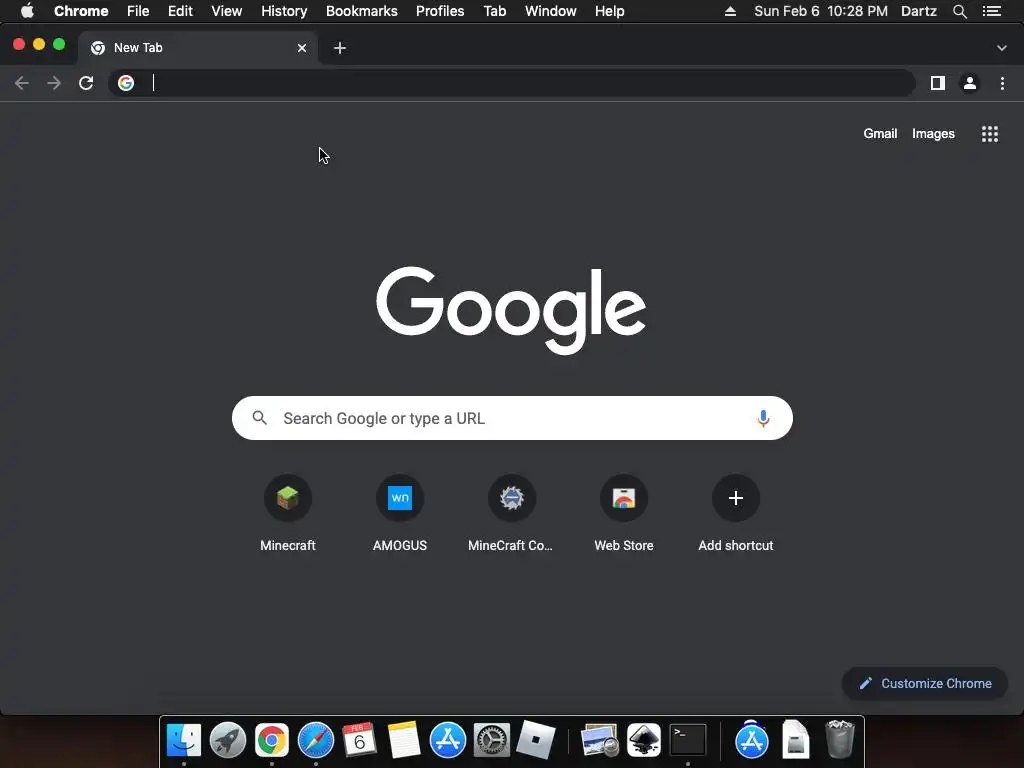
Task: Click the date and time in menu bar
Action: [821, 11]
